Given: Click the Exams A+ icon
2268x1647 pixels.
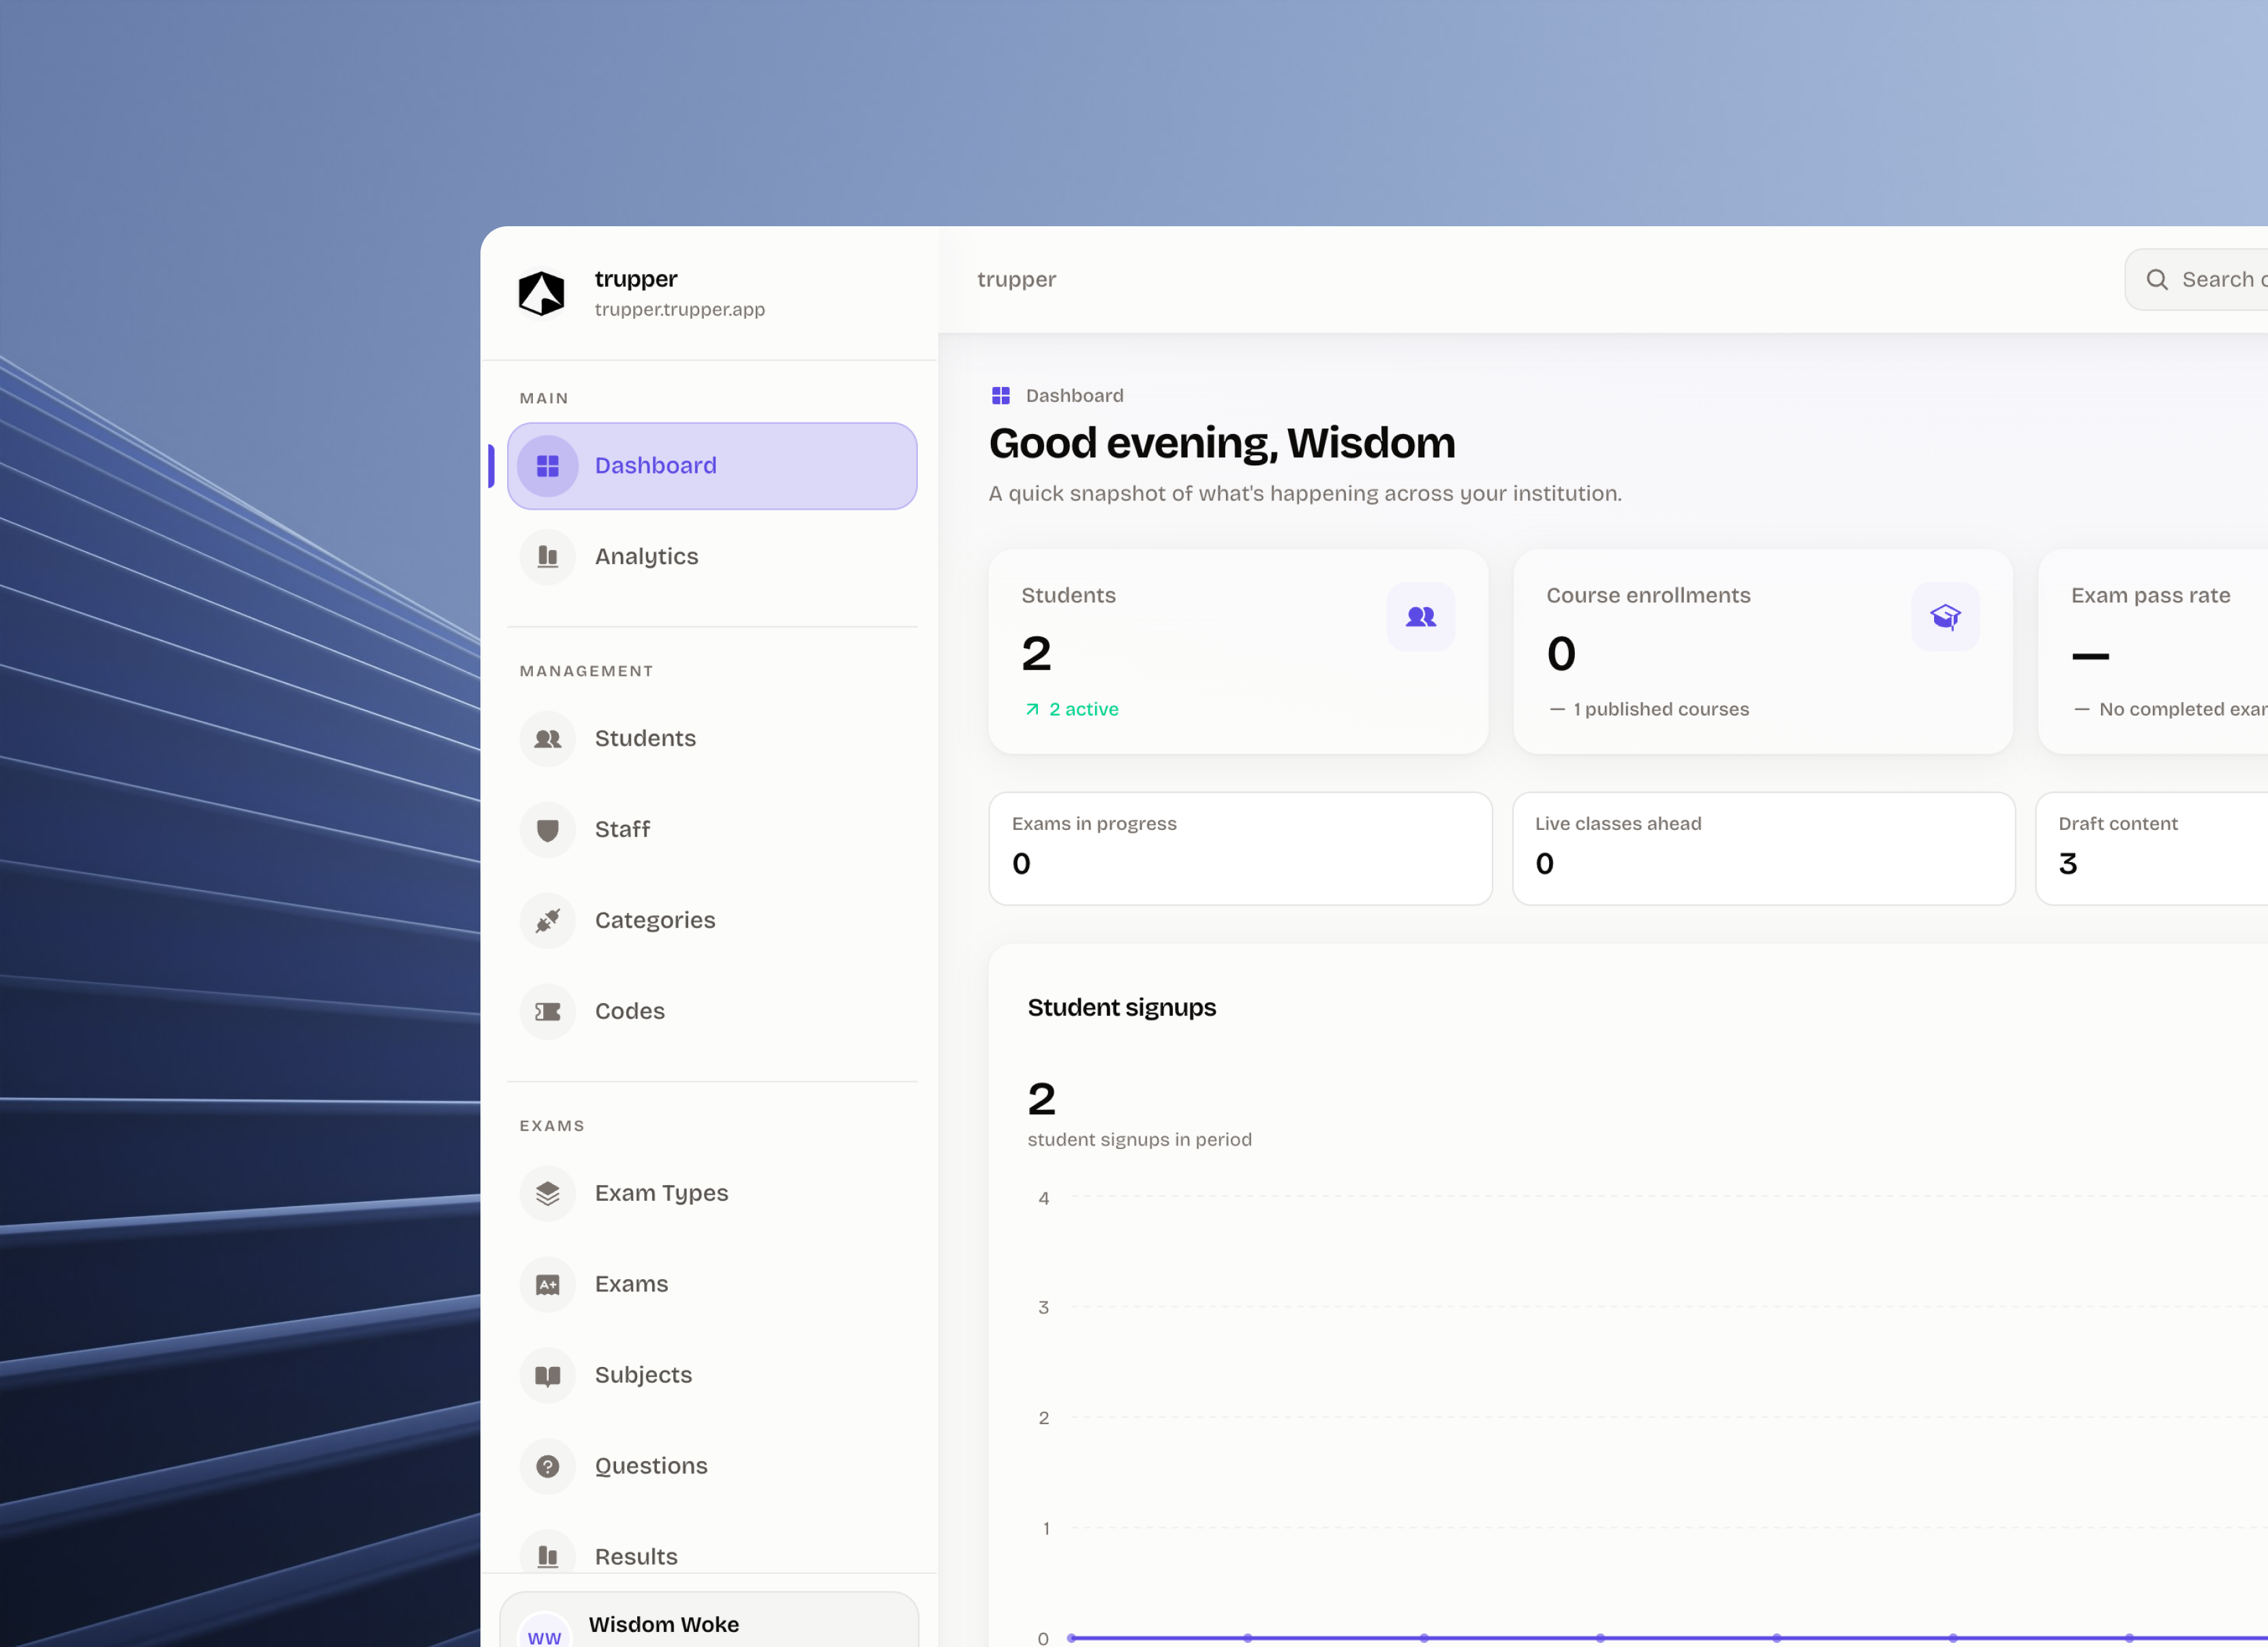Looking at the screenshot, I should 548,1285.
